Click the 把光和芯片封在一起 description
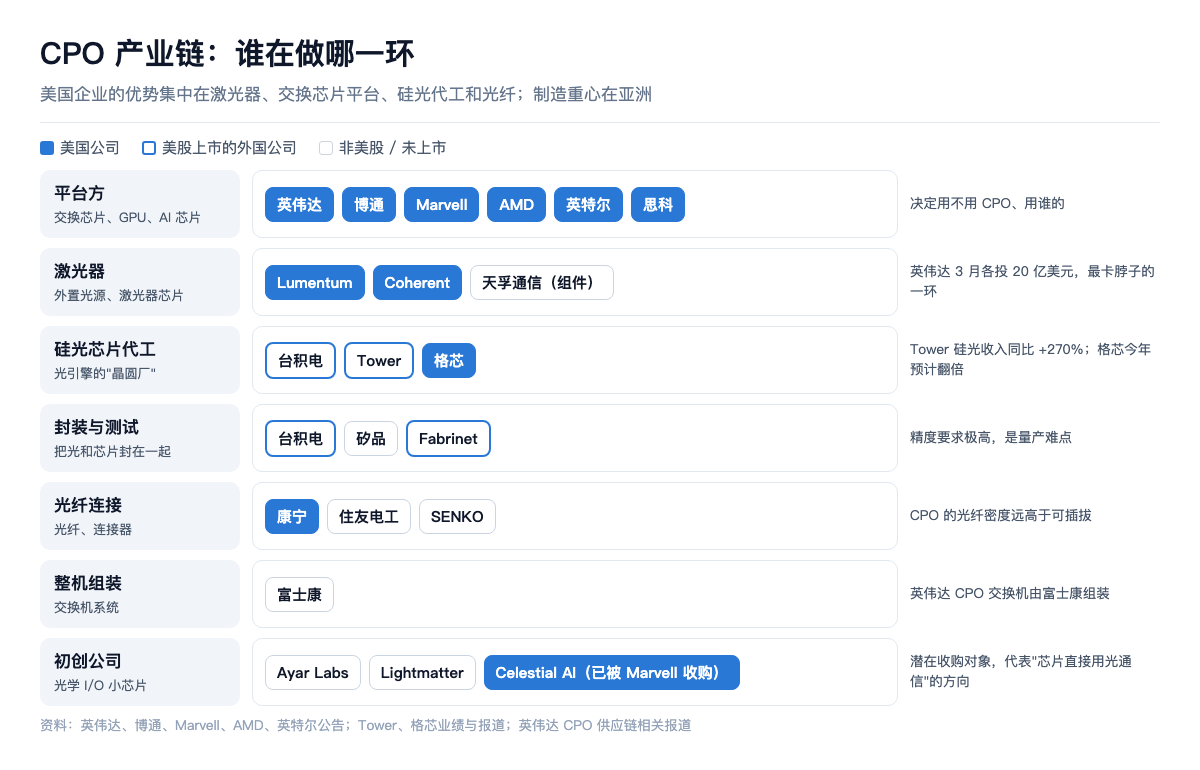Image resolution: width=1200 pixels, height=770 pixels. point(112,452)
